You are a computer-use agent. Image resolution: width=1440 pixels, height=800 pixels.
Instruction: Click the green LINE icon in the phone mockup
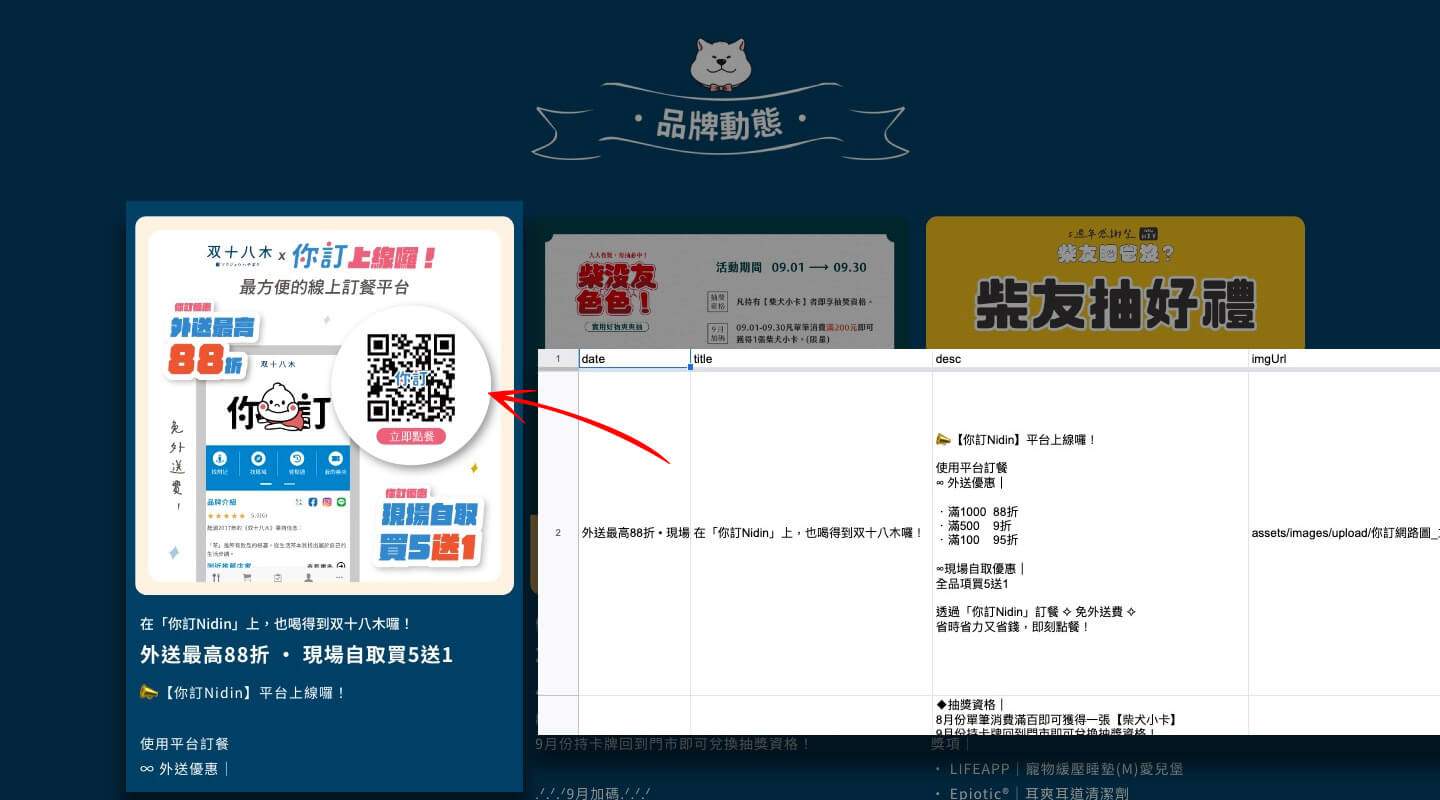point(340,501)
